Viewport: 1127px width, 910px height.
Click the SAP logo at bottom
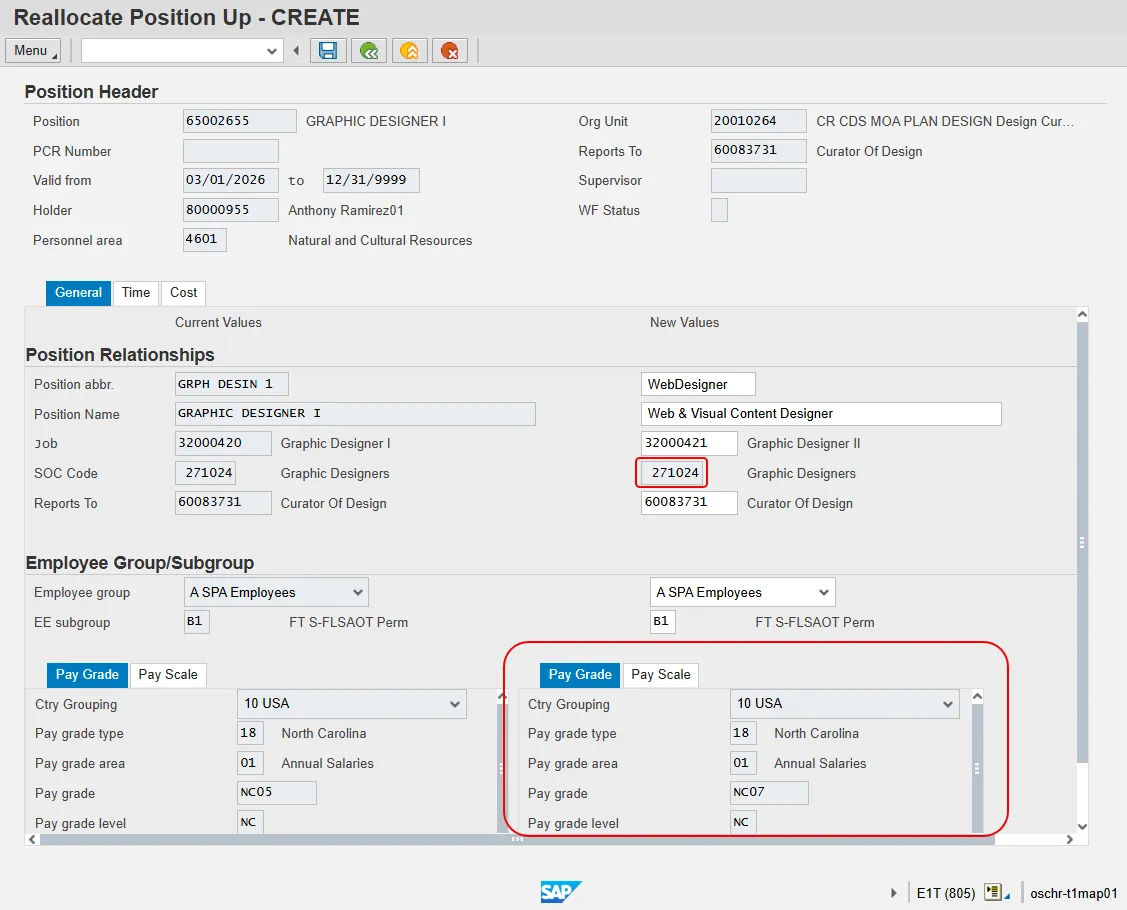click(x=560, y=892)
